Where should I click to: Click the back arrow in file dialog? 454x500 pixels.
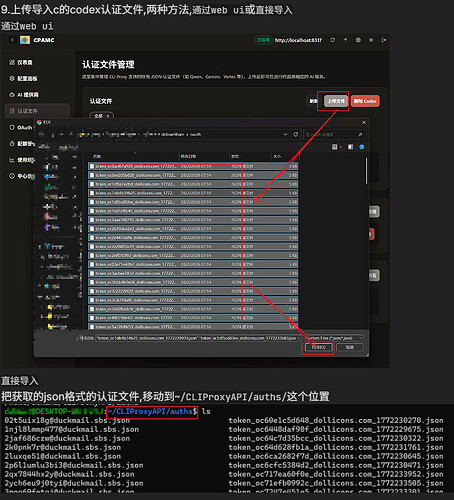pos(41,134)
